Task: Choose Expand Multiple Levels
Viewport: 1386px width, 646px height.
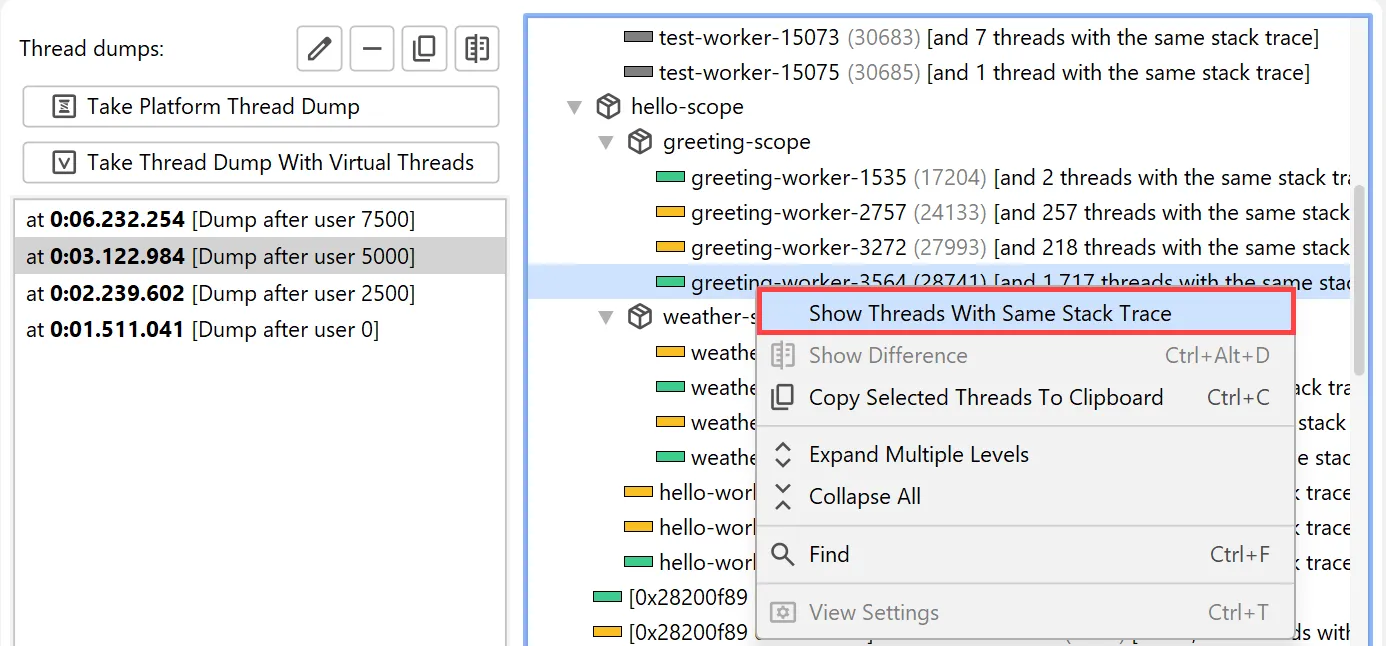Action: [x=1025, y=455]
